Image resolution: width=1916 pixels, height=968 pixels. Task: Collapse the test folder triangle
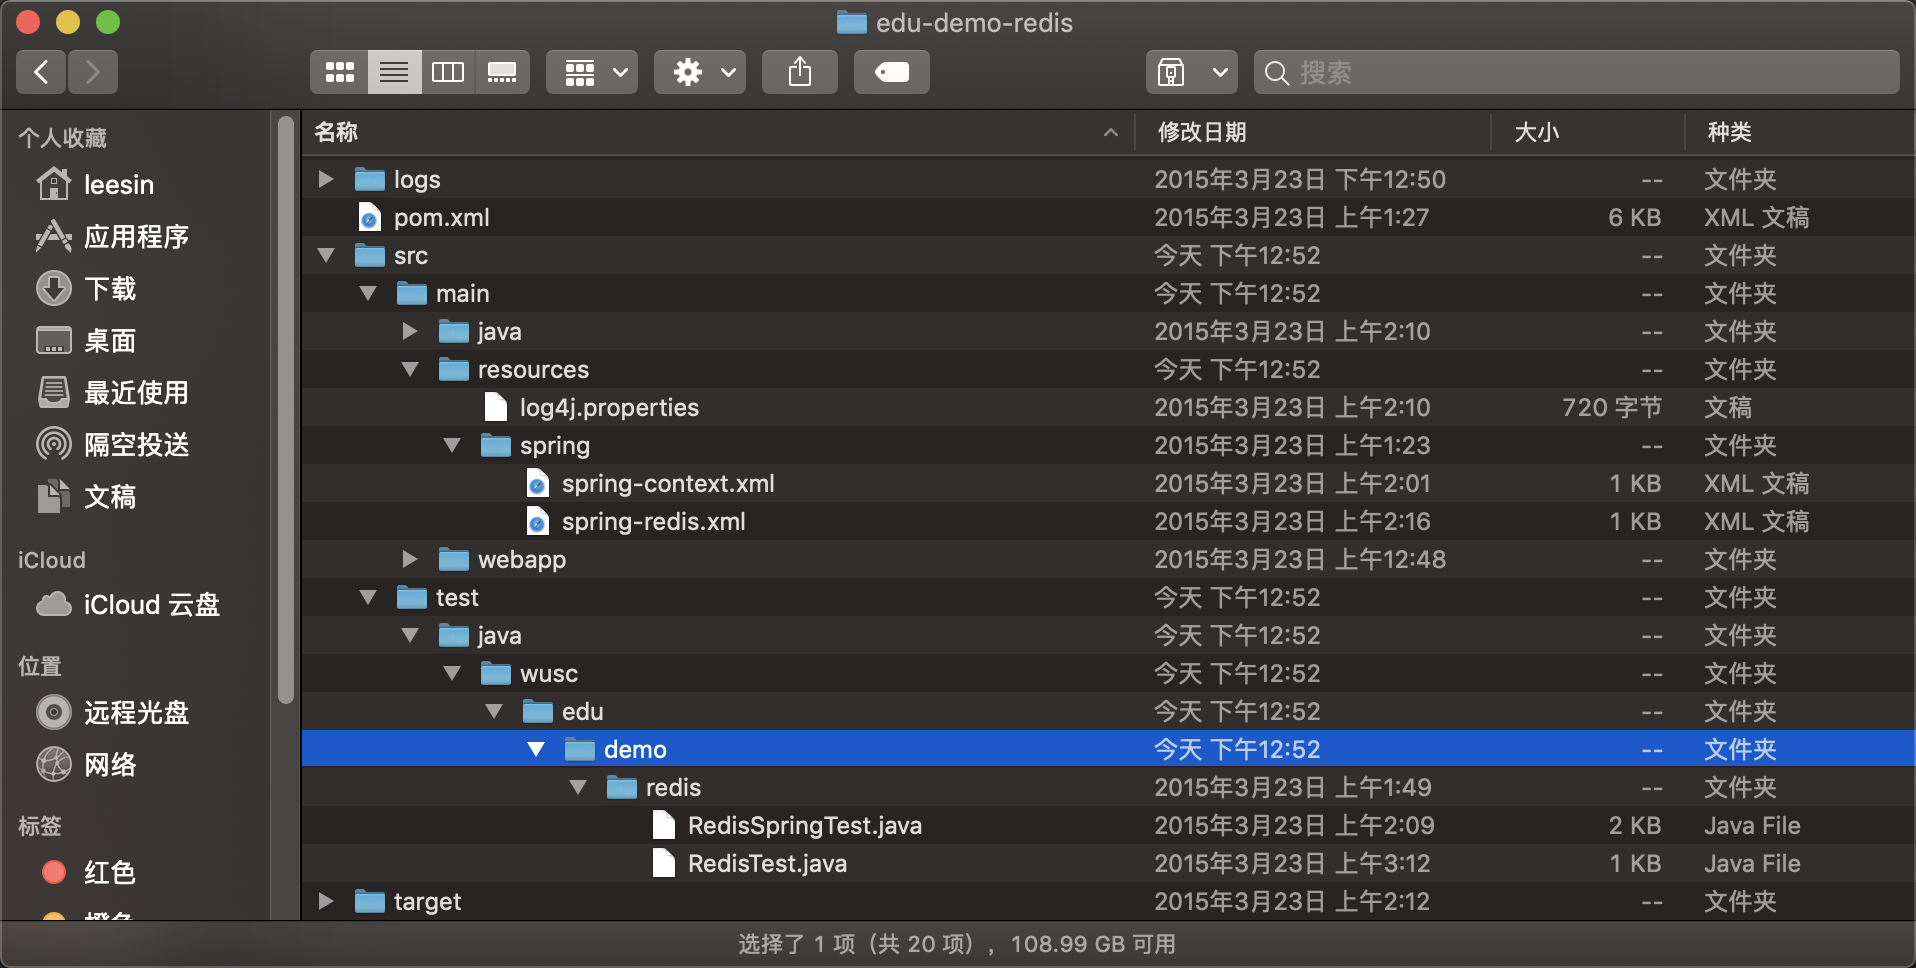tap(368, 597)
